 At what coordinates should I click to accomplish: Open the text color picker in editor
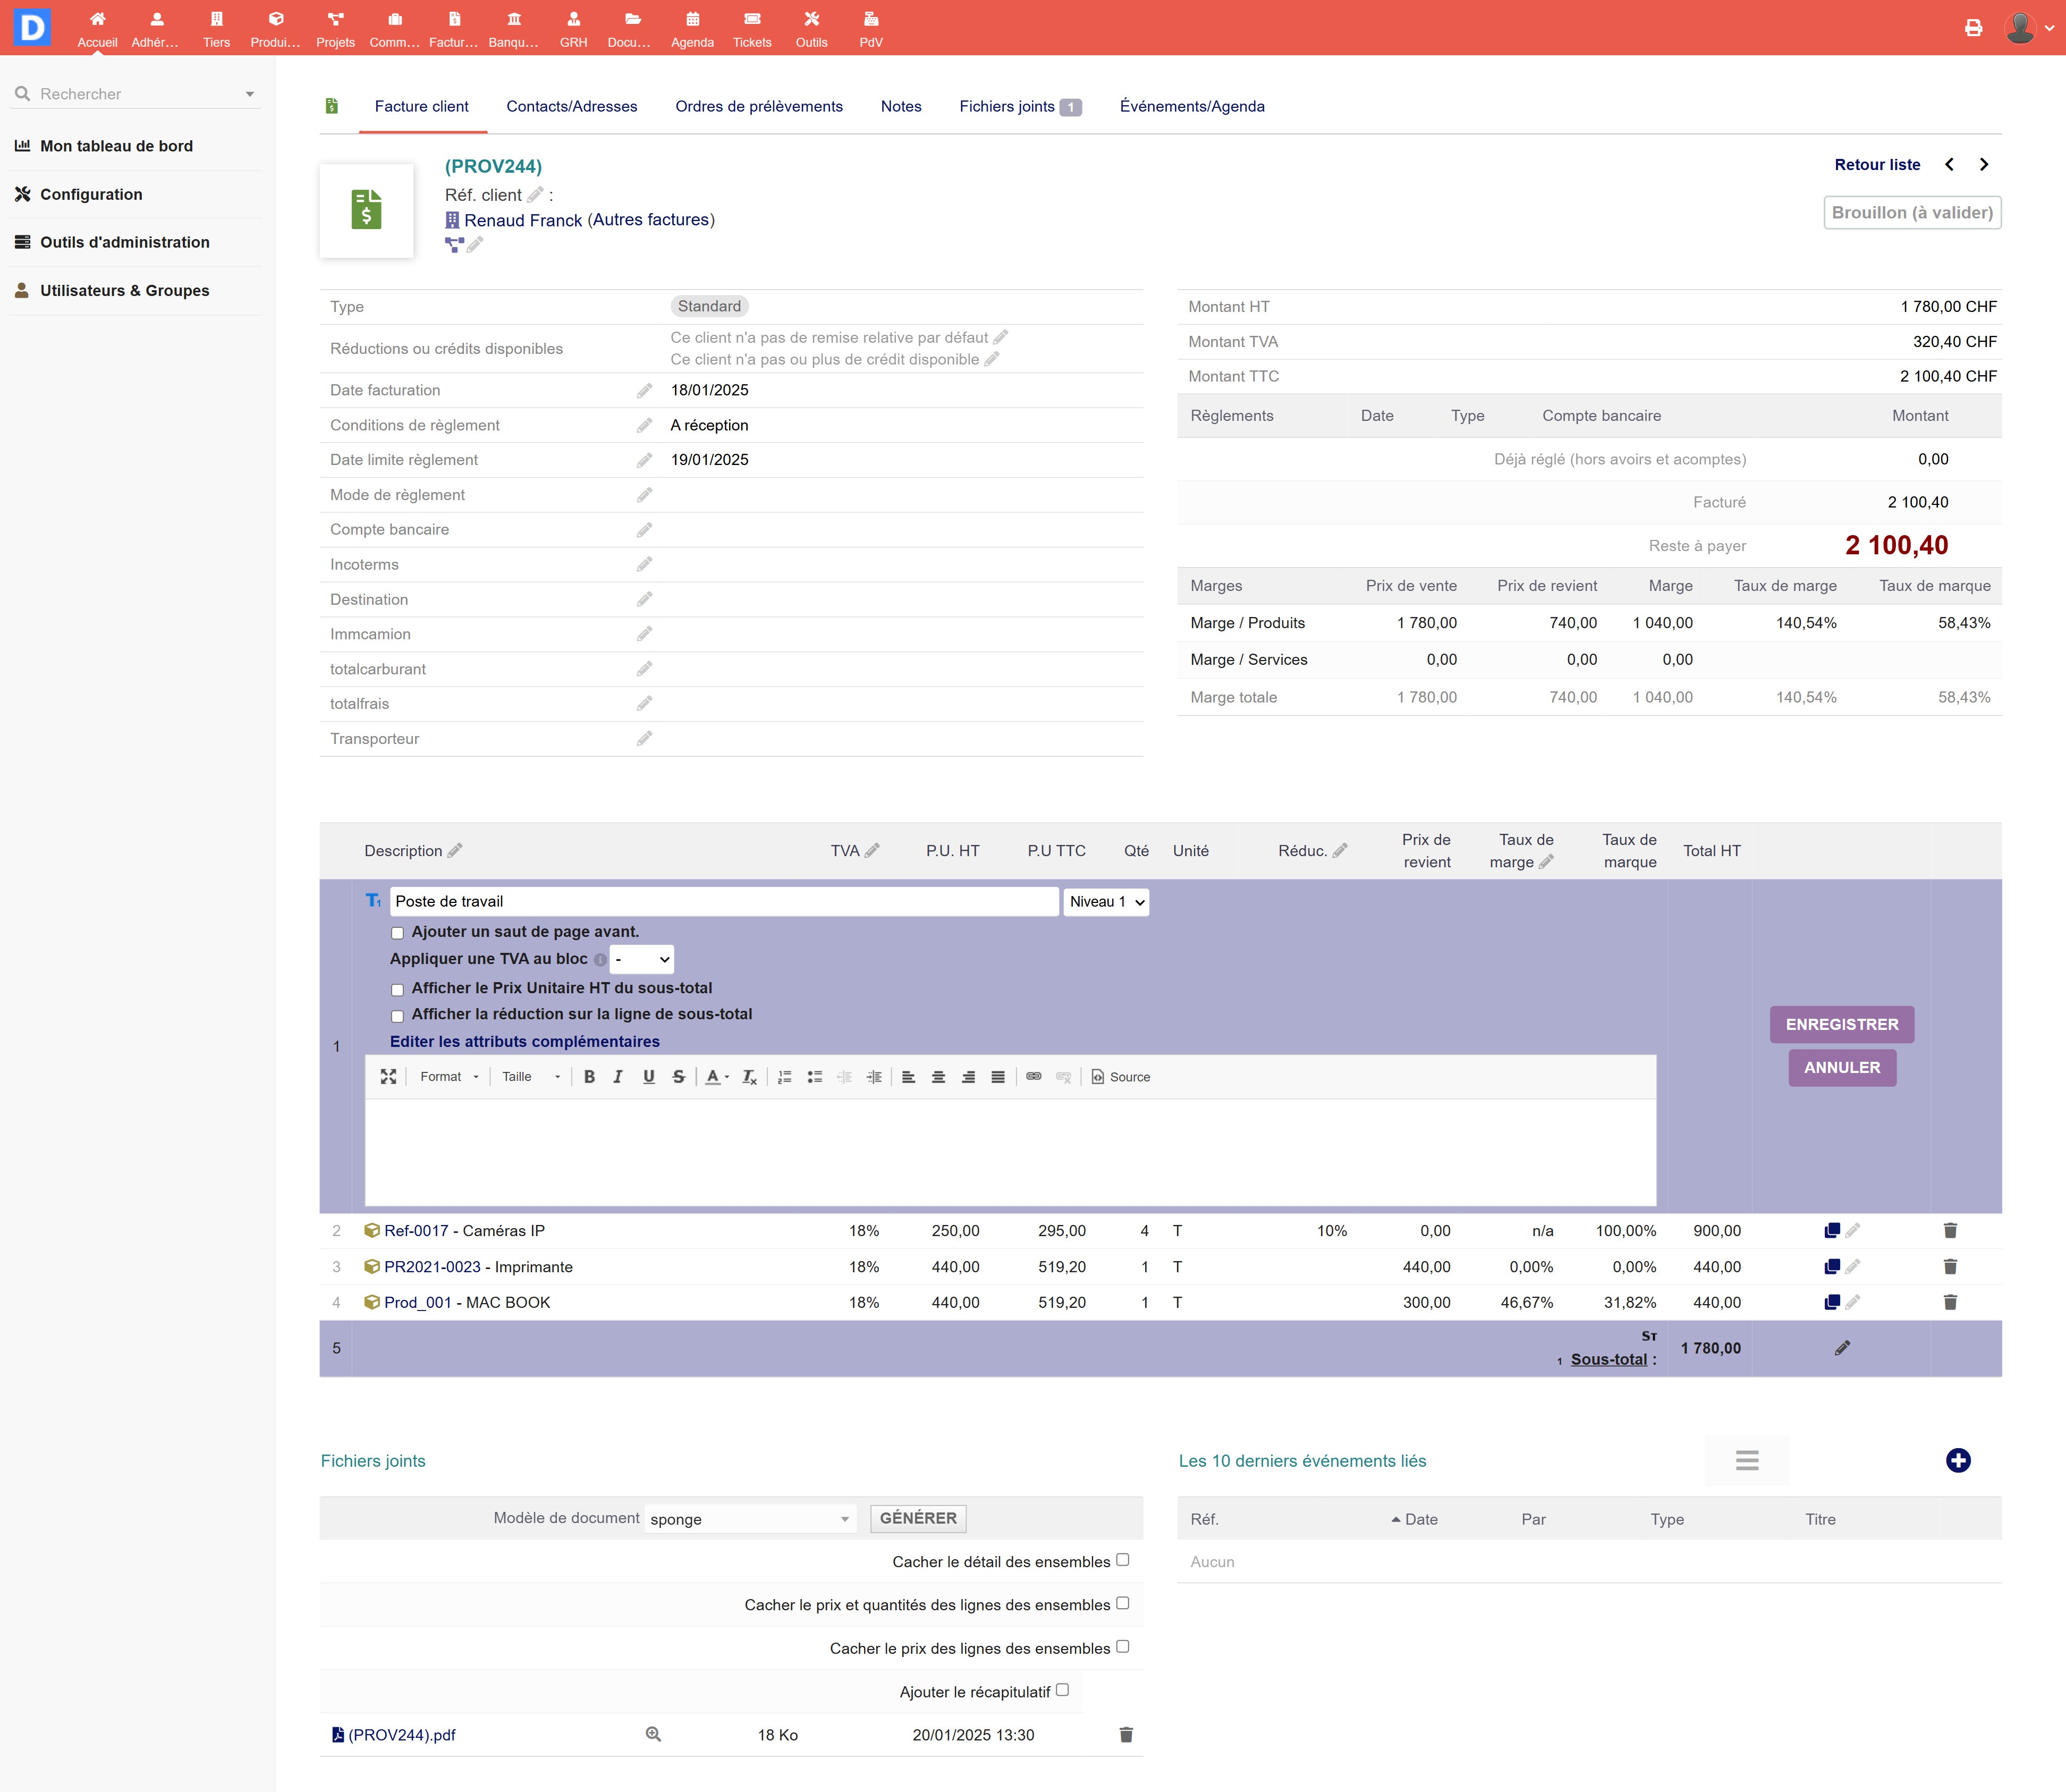pyautogui.click(x=716, y=1077)
